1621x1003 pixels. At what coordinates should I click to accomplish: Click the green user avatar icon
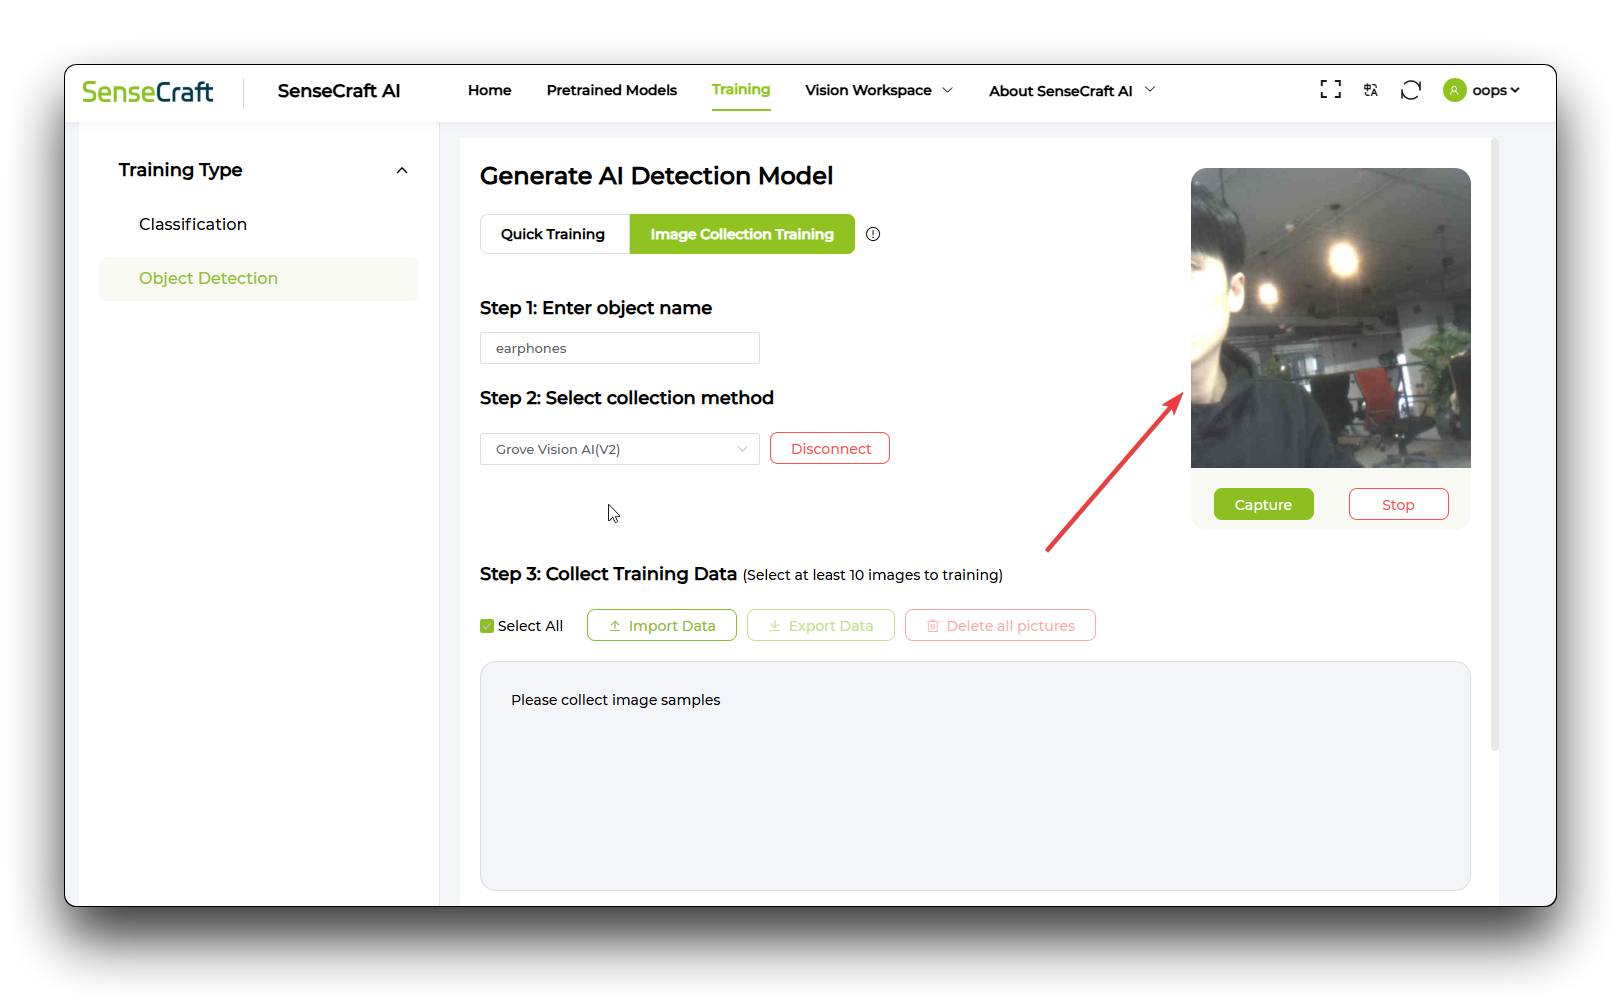(x=1453, y=90)
